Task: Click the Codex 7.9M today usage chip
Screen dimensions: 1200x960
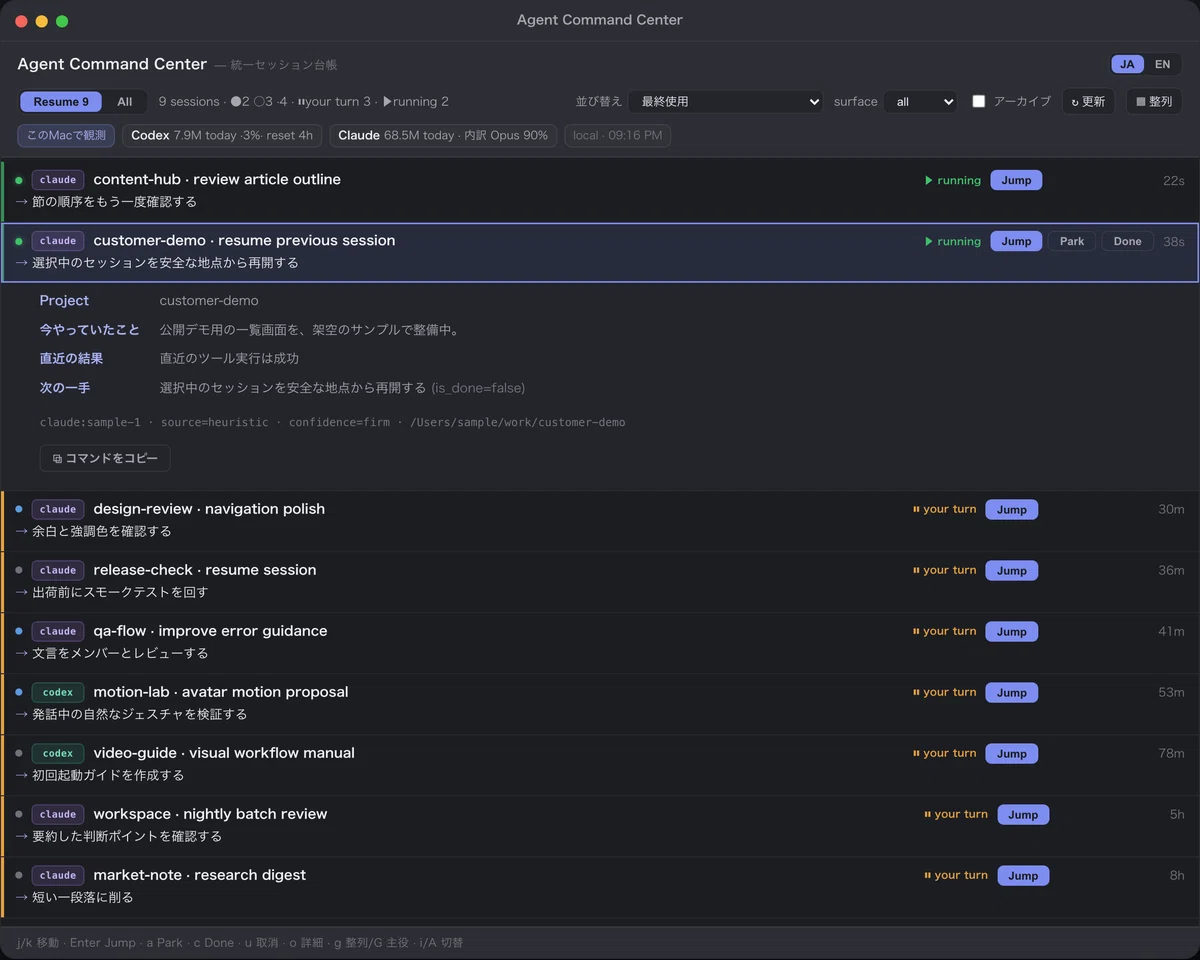Action: [222, 135]
